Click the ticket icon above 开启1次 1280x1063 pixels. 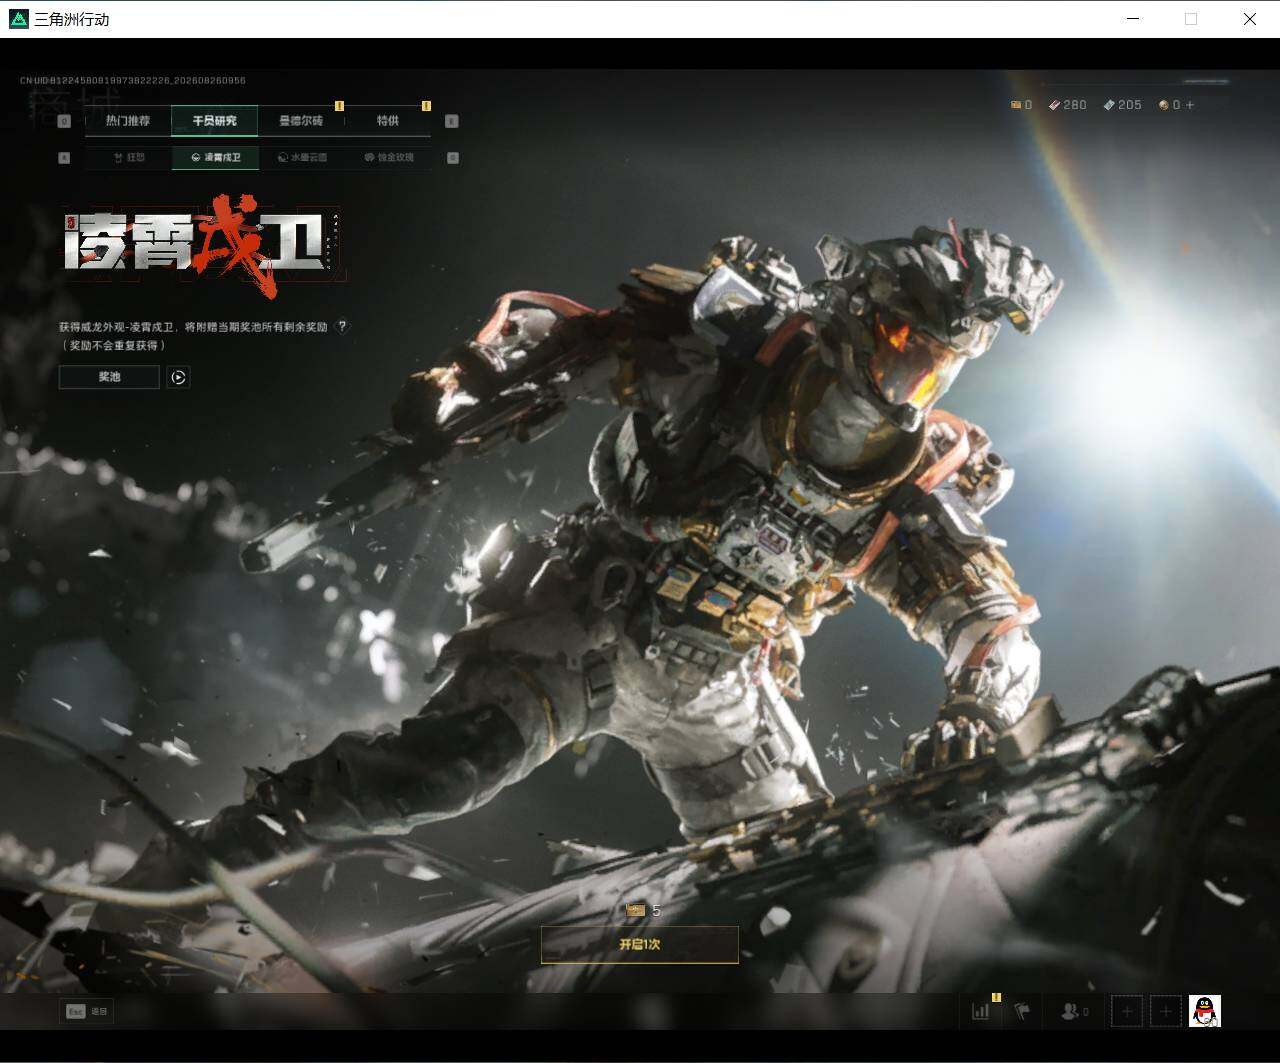635,910
